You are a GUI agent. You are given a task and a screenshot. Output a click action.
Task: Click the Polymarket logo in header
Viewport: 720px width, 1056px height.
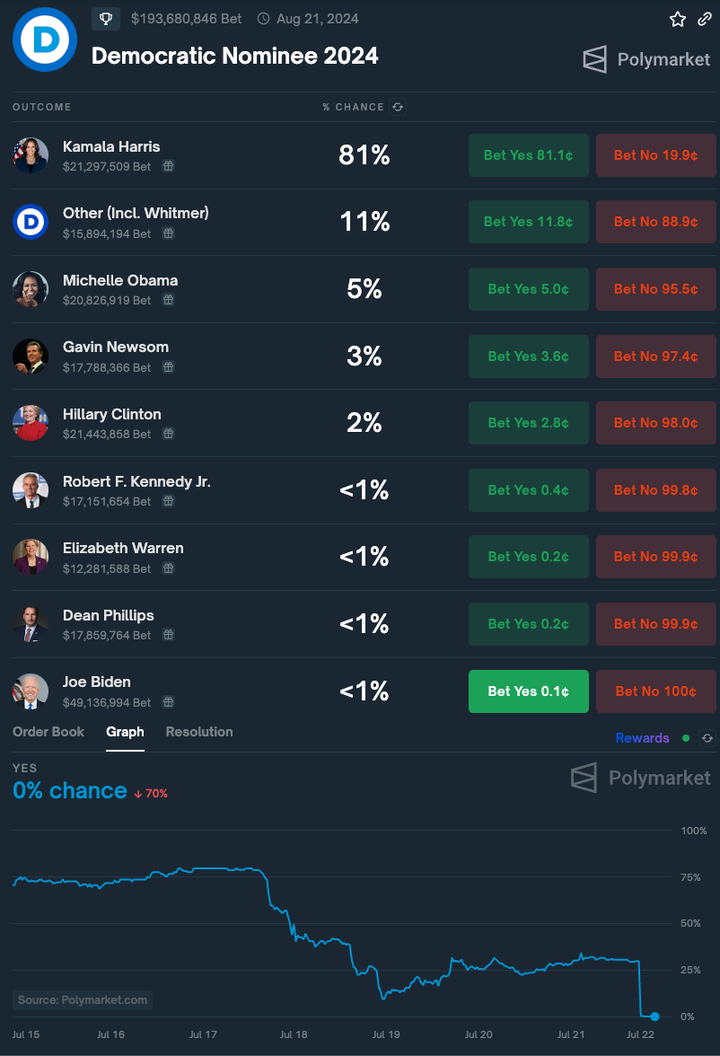[x=646, y=59]
